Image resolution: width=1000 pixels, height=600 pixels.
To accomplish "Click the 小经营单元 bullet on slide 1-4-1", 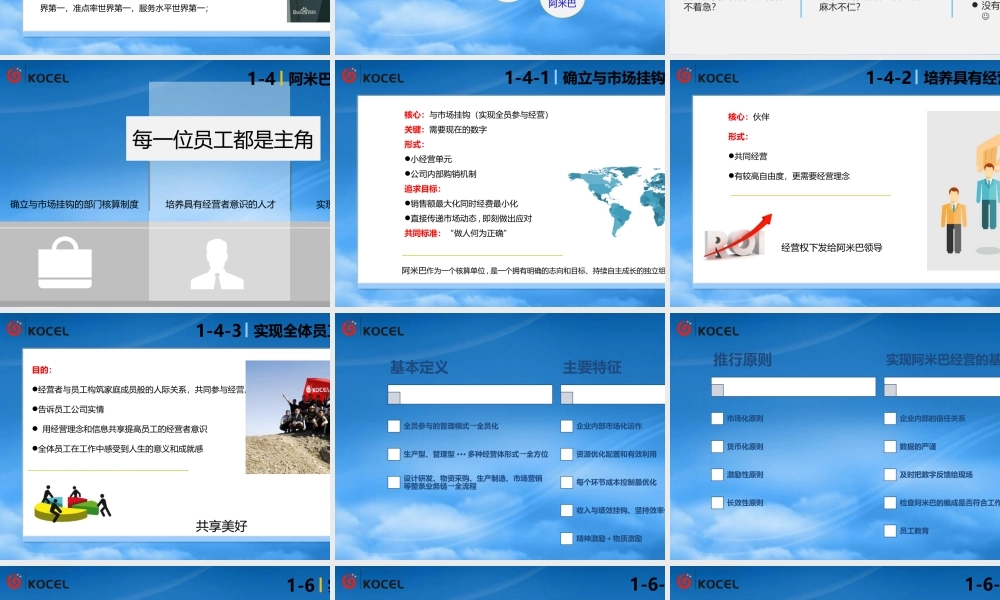I will (428, 159).
